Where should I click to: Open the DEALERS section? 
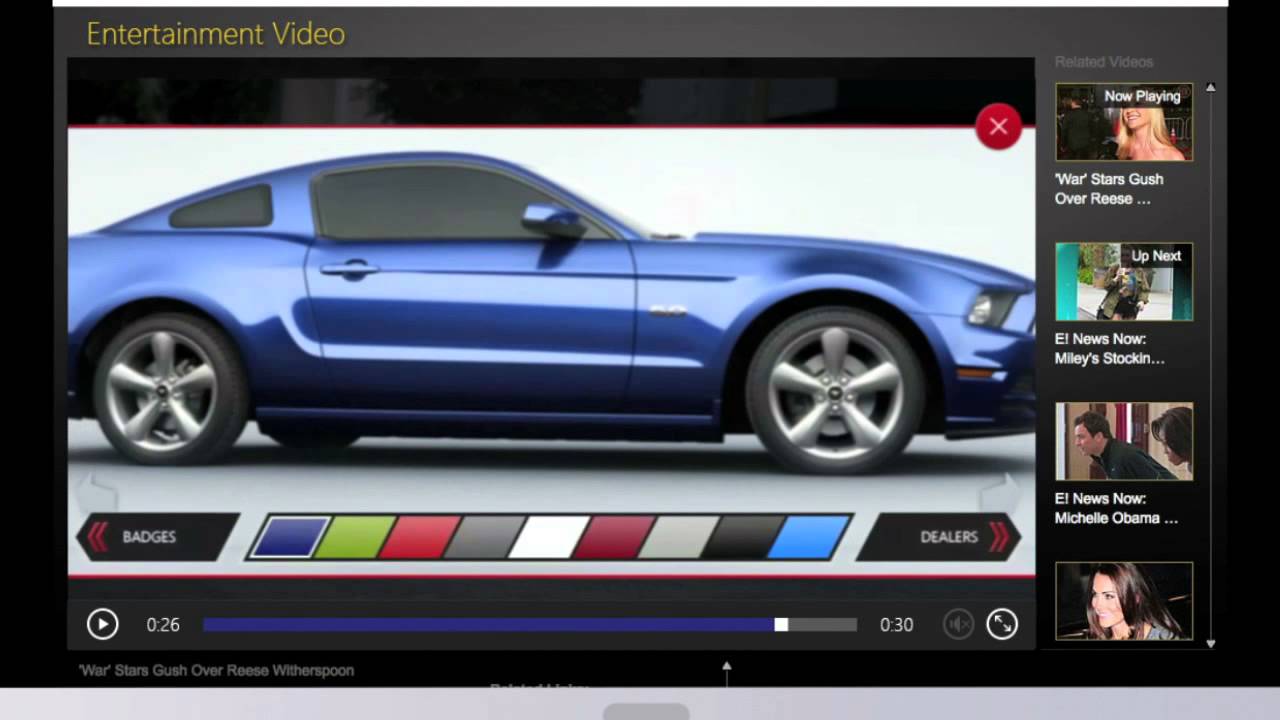click(x=939, y=537)
